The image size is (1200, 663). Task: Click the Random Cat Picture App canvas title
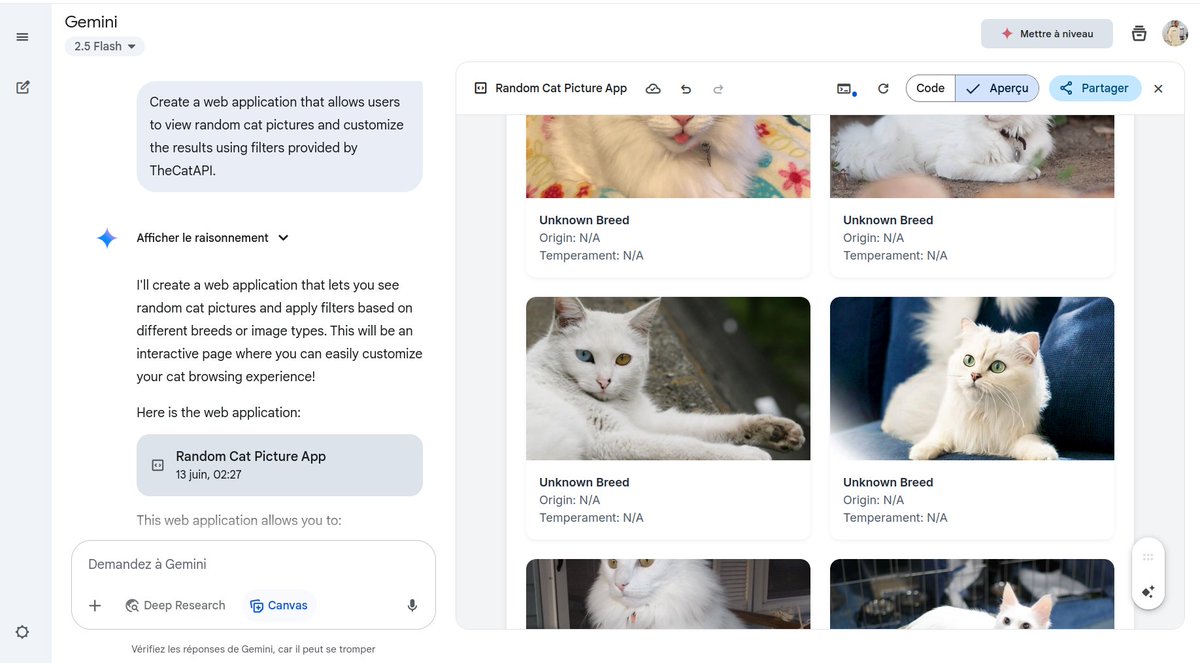561,88
